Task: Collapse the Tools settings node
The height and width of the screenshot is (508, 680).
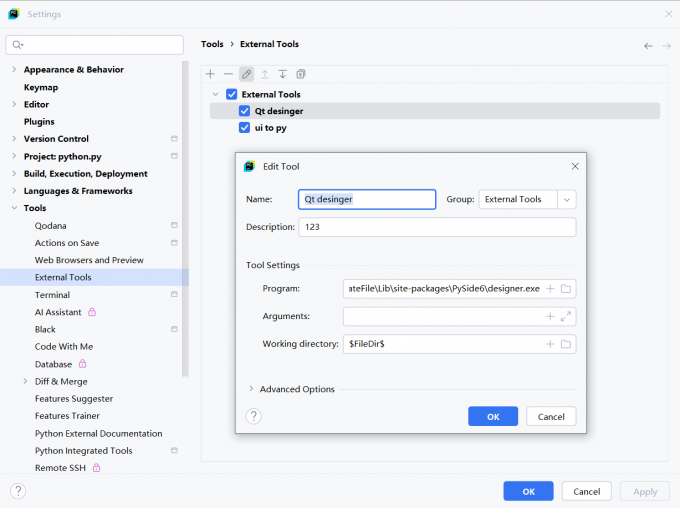Action: click(x=14, y=208)
